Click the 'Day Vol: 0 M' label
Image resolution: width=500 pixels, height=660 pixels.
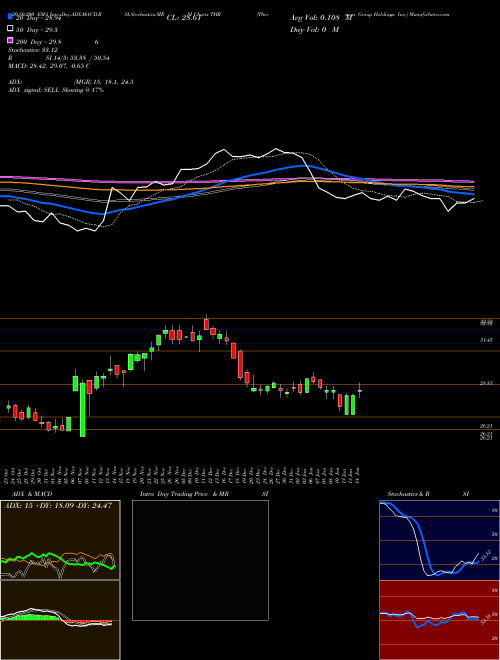click(x=314, y=29)
